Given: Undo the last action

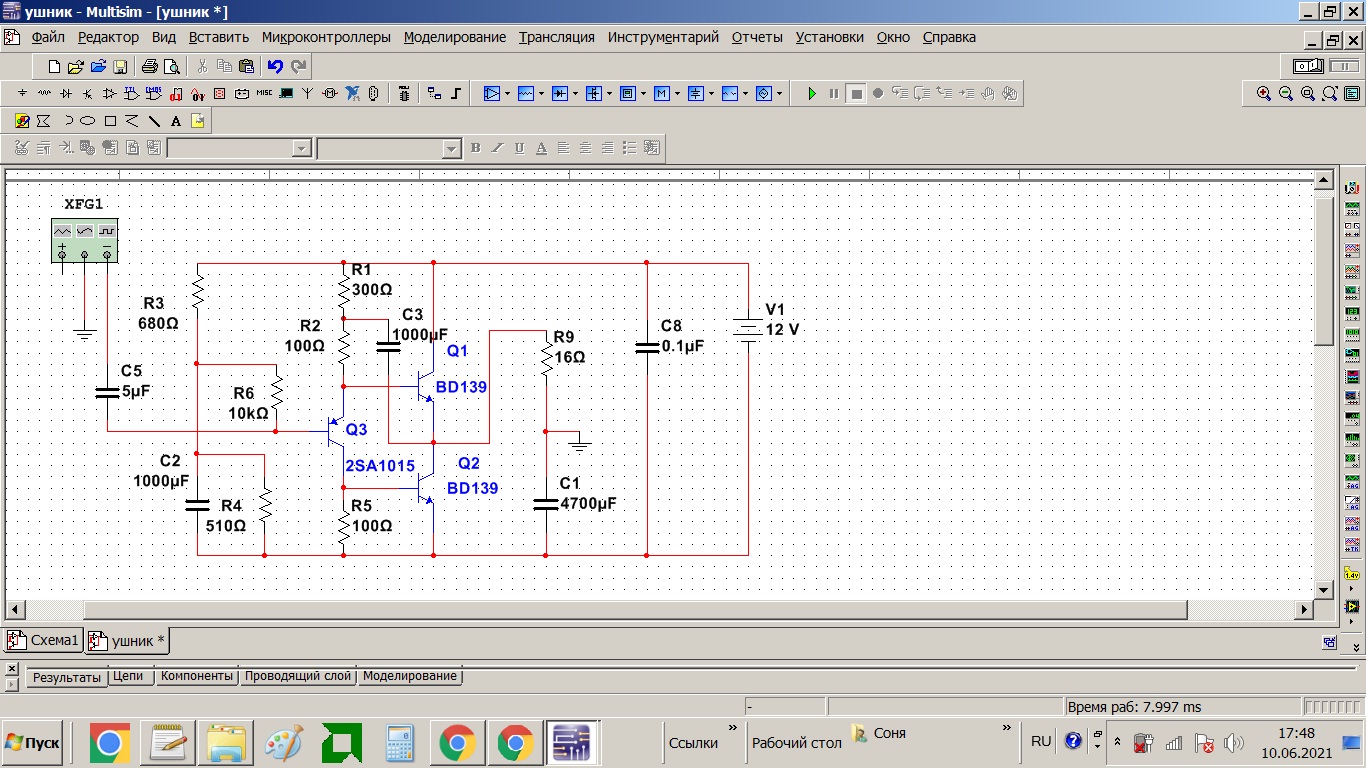Looking at the screenshot, I should coord(275,67).
